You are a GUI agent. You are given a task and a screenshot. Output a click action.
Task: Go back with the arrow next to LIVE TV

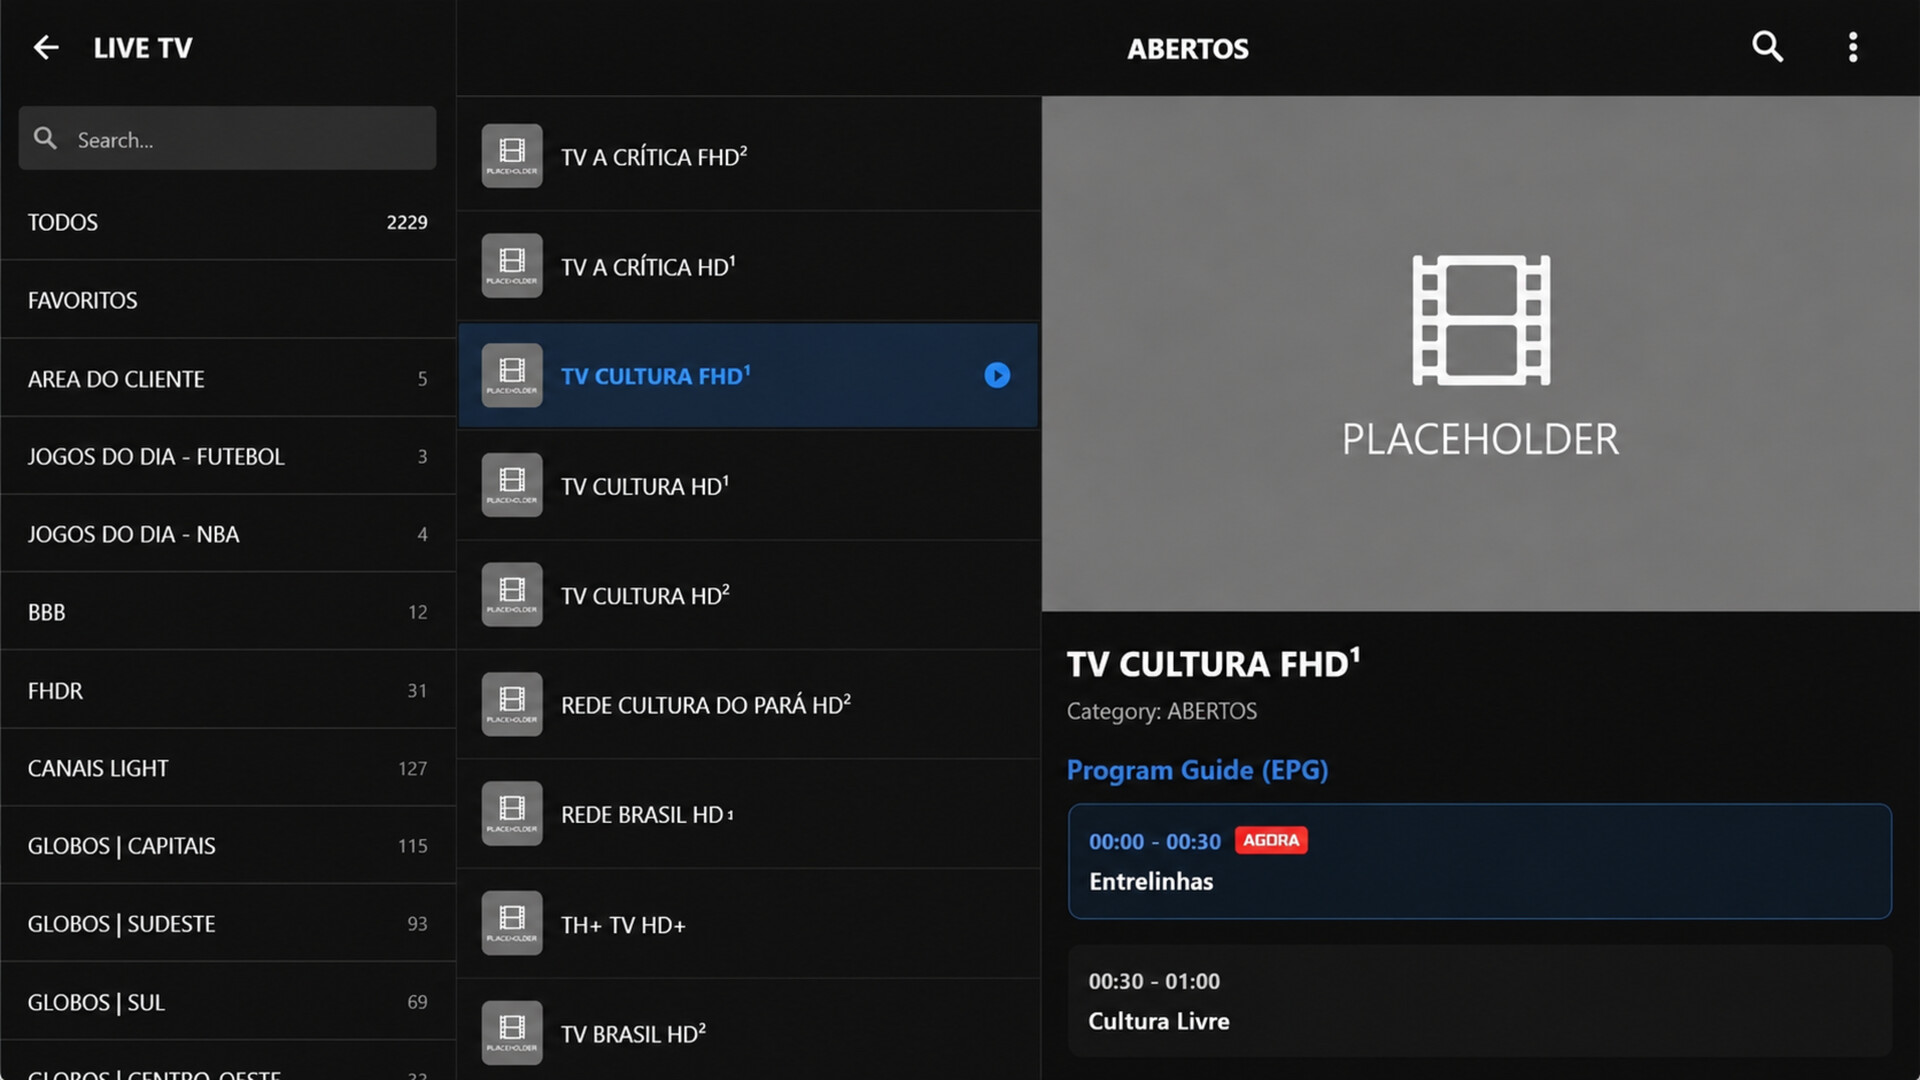click(x=46, y=47)
